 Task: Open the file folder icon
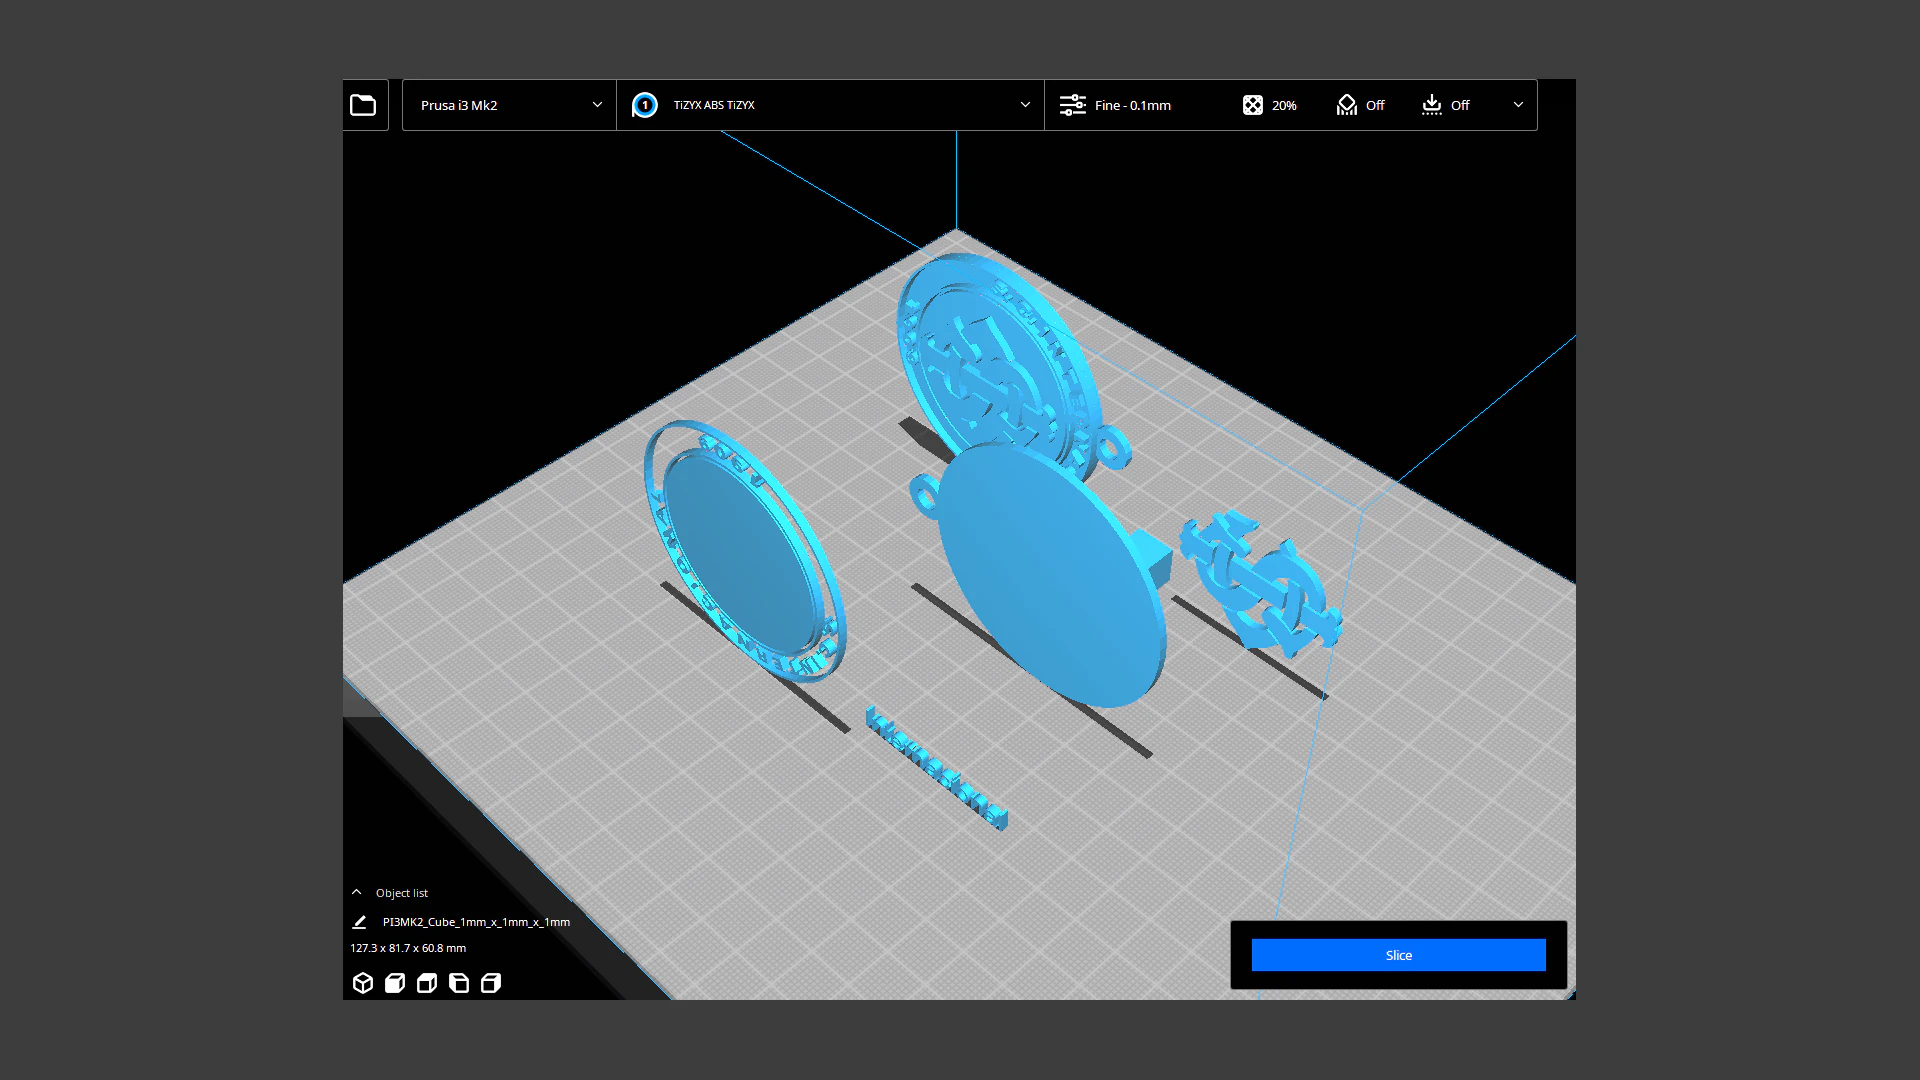click(x=363, y=105)
